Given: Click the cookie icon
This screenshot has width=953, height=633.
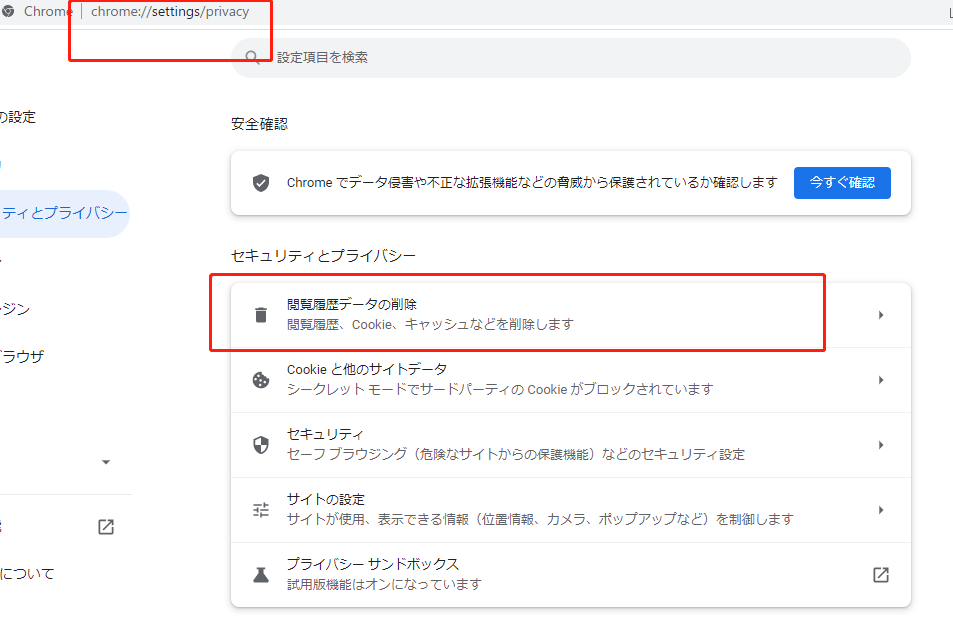Looking at the screenshot, I should coord(261,380).
